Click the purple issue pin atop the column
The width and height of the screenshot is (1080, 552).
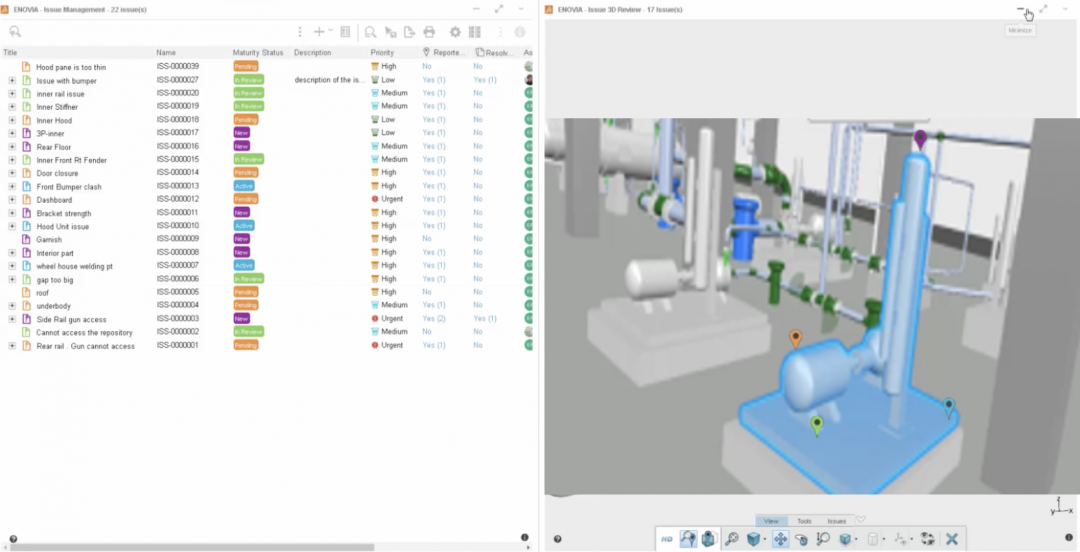[x=920, y=140]
